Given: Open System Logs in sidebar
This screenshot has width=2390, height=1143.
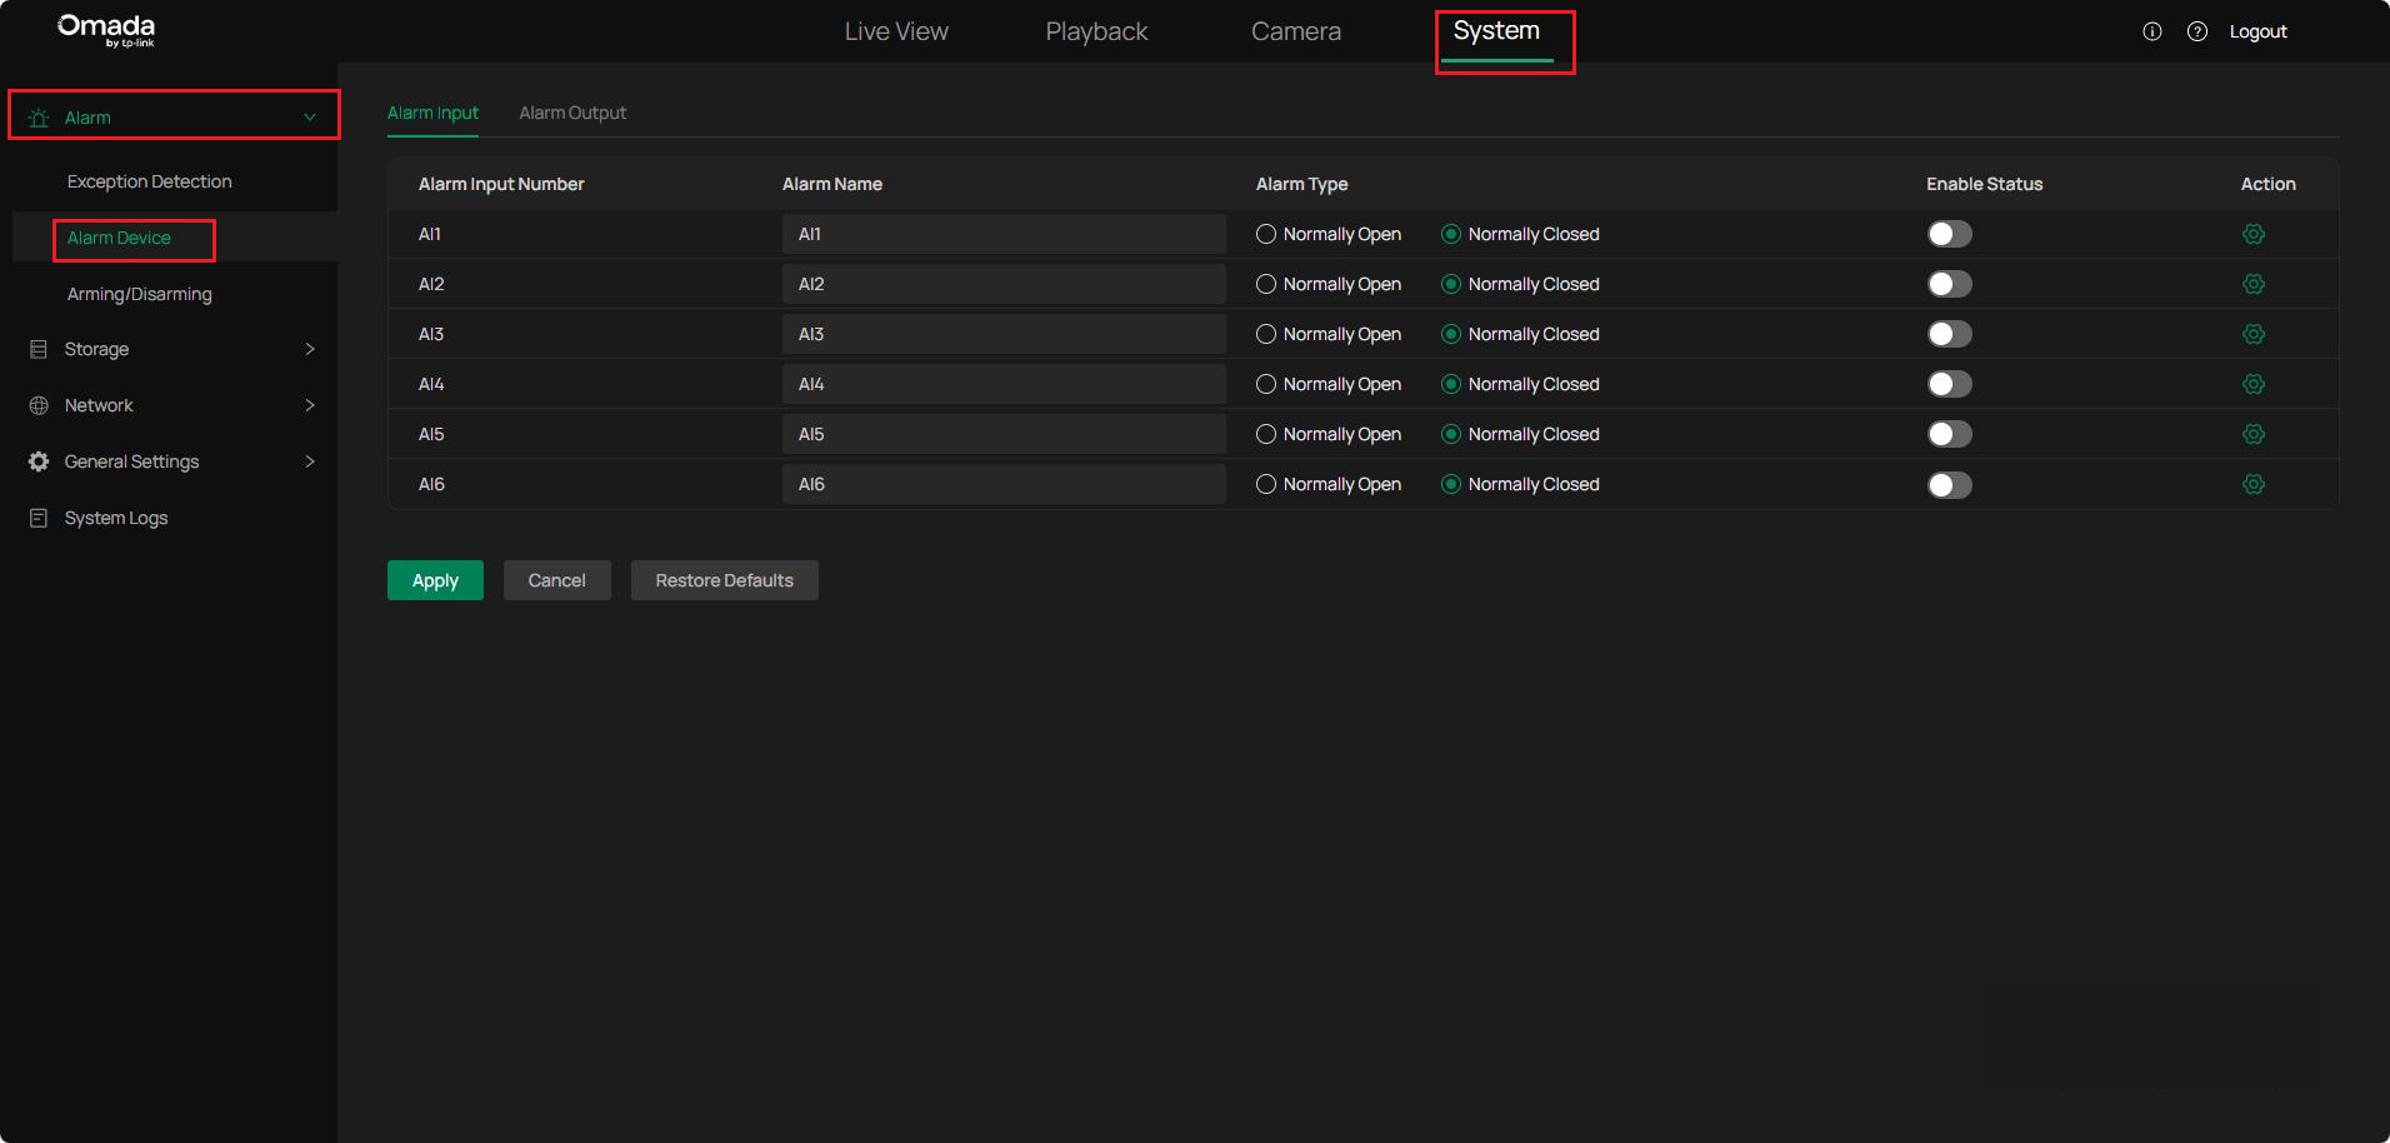Looking at the screenshot, I should pos(116,518).
